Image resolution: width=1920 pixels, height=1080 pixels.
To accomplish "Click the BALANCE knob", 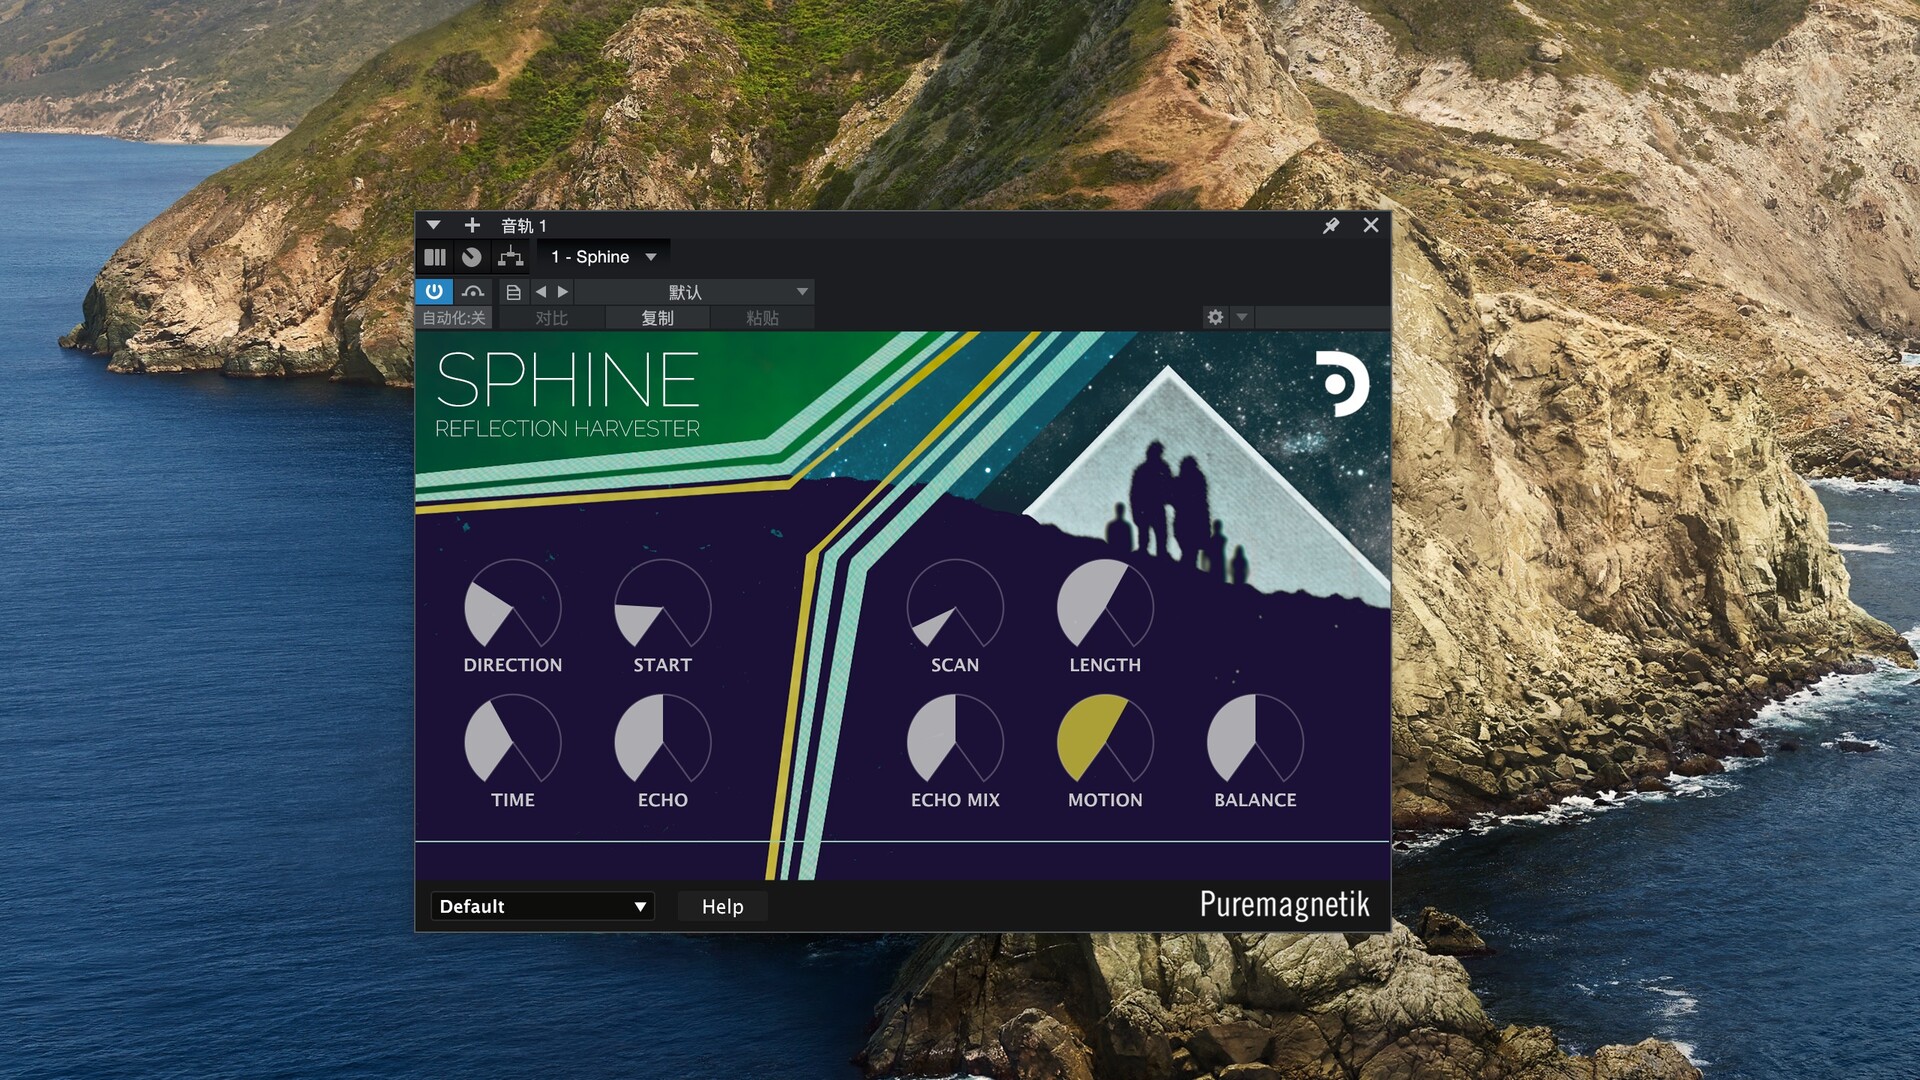I will tap(1255, 741).
